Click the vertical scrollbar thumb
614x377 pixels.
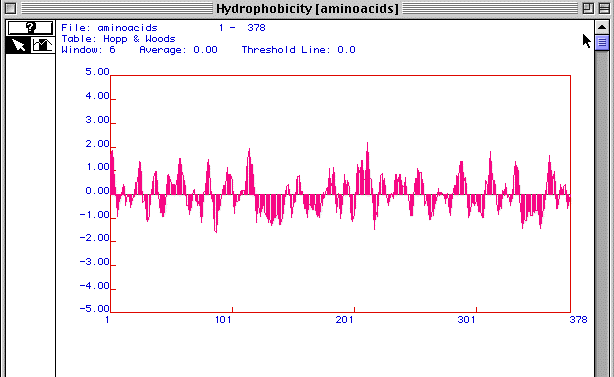pos(602,42)
